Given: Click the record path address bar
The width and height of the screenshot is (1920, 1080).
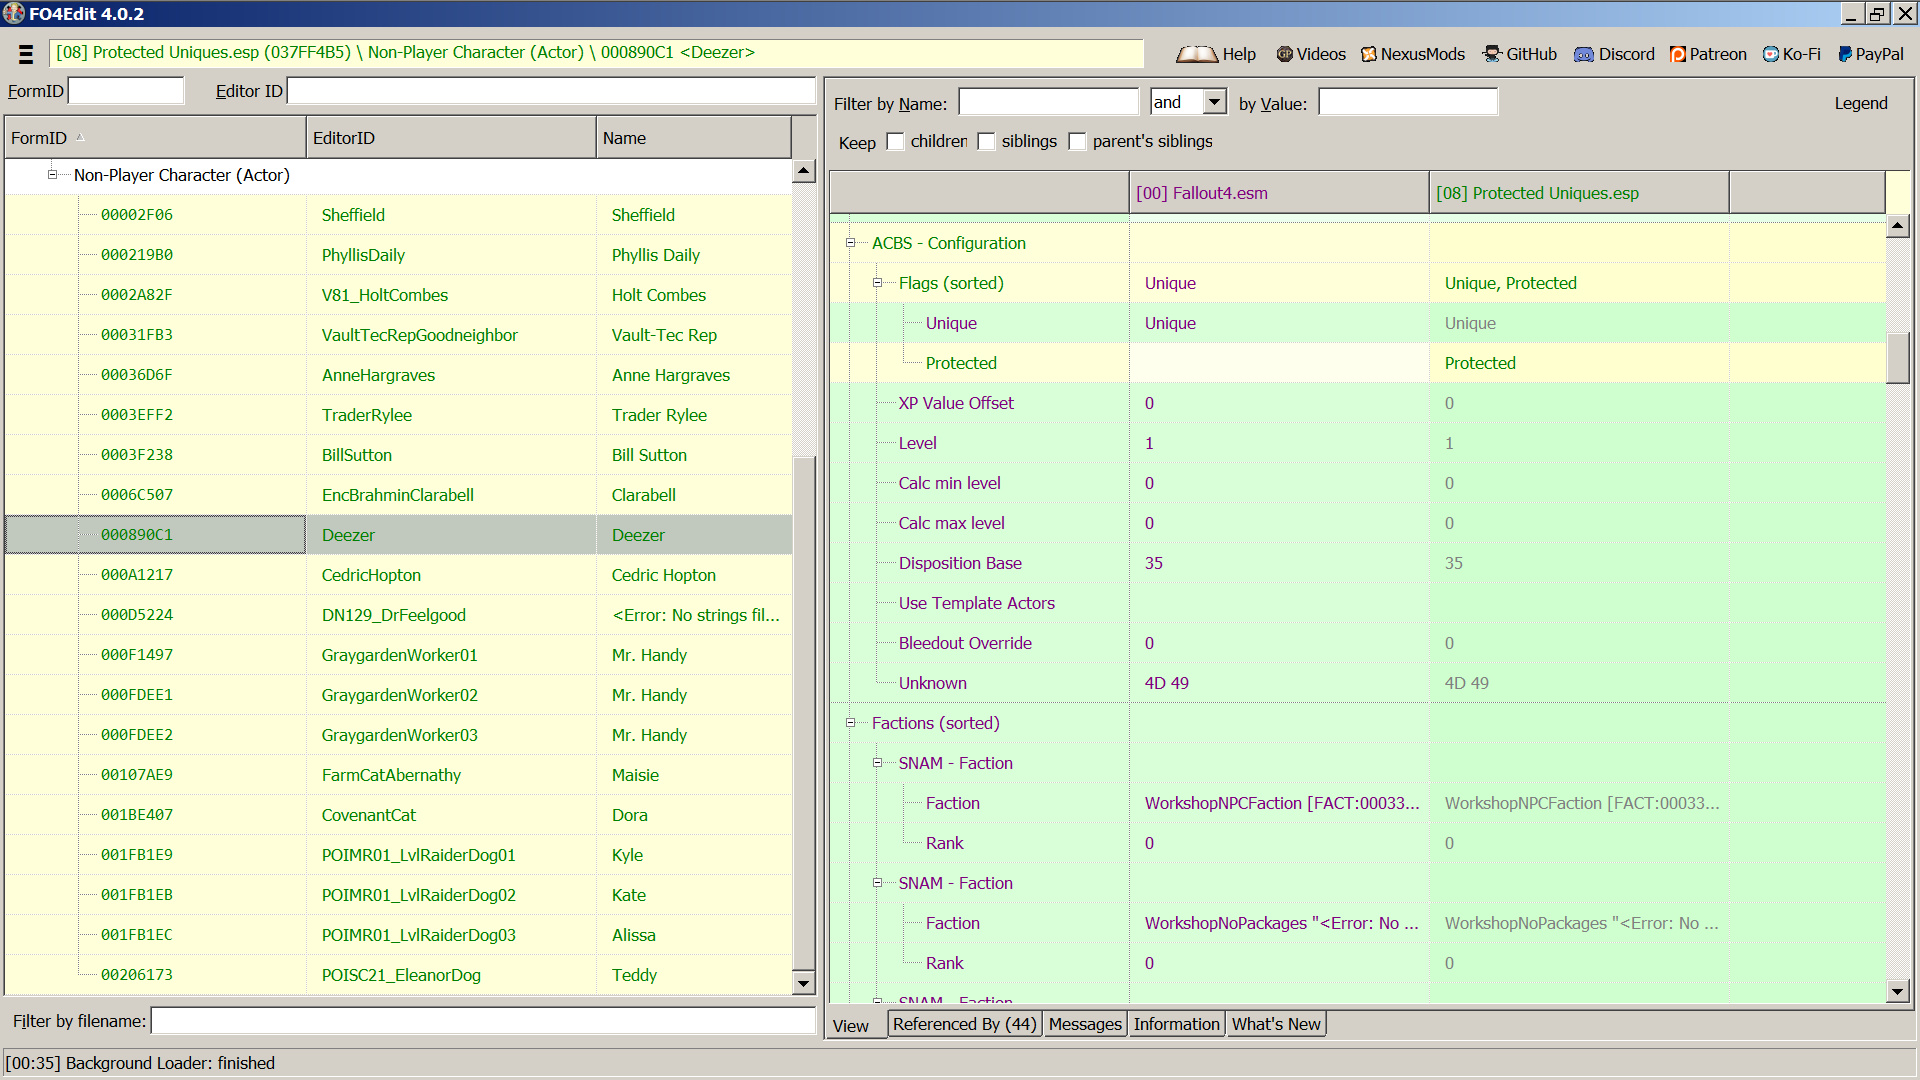Looking at the screenshot, I should (596, 53).
